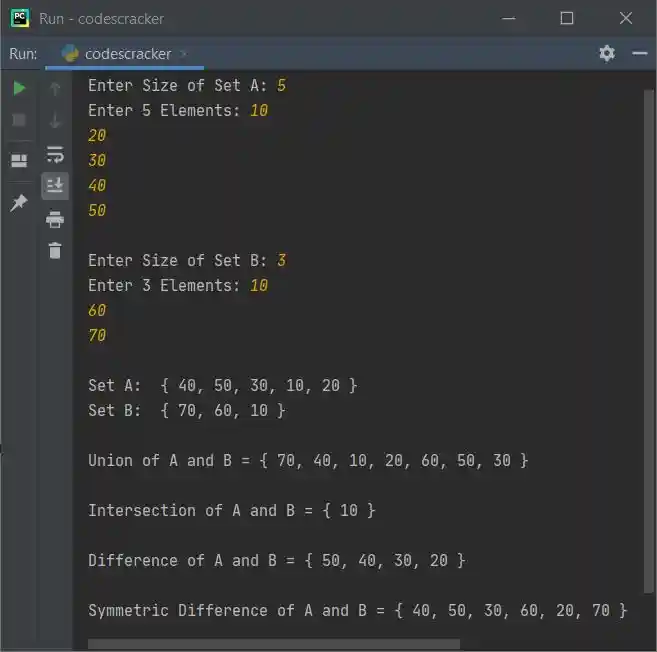Click input value 60 in console

(x=97, y=310)
